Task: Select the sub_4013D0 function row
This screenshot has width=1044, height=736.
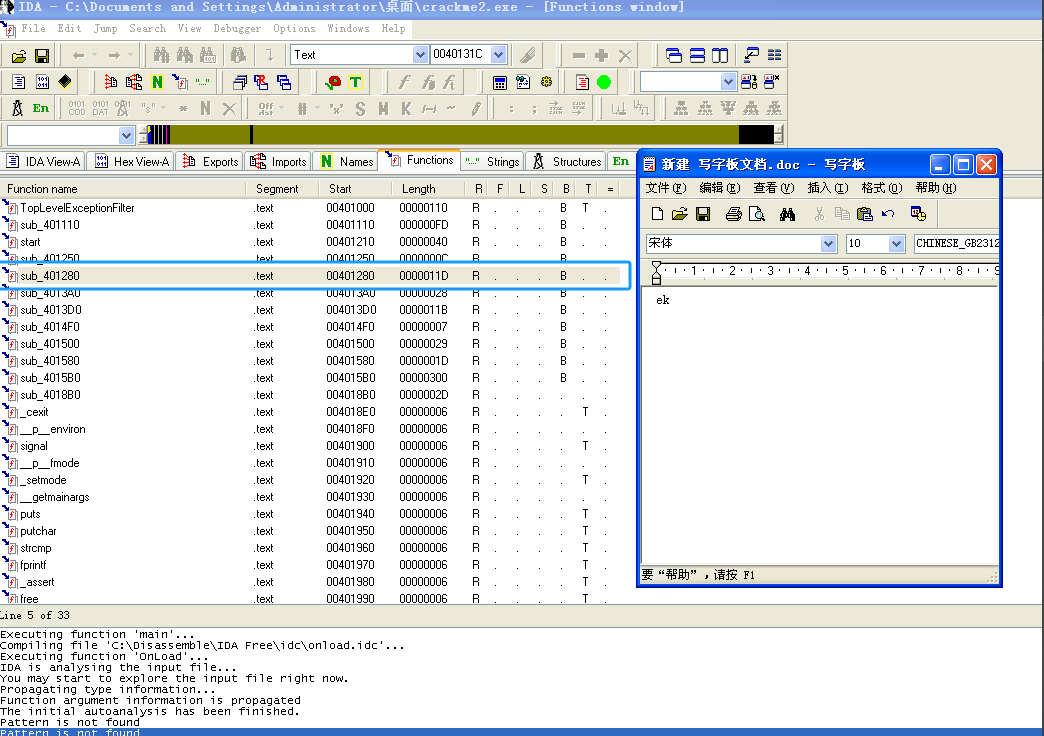Action: (x=310, y=310)
